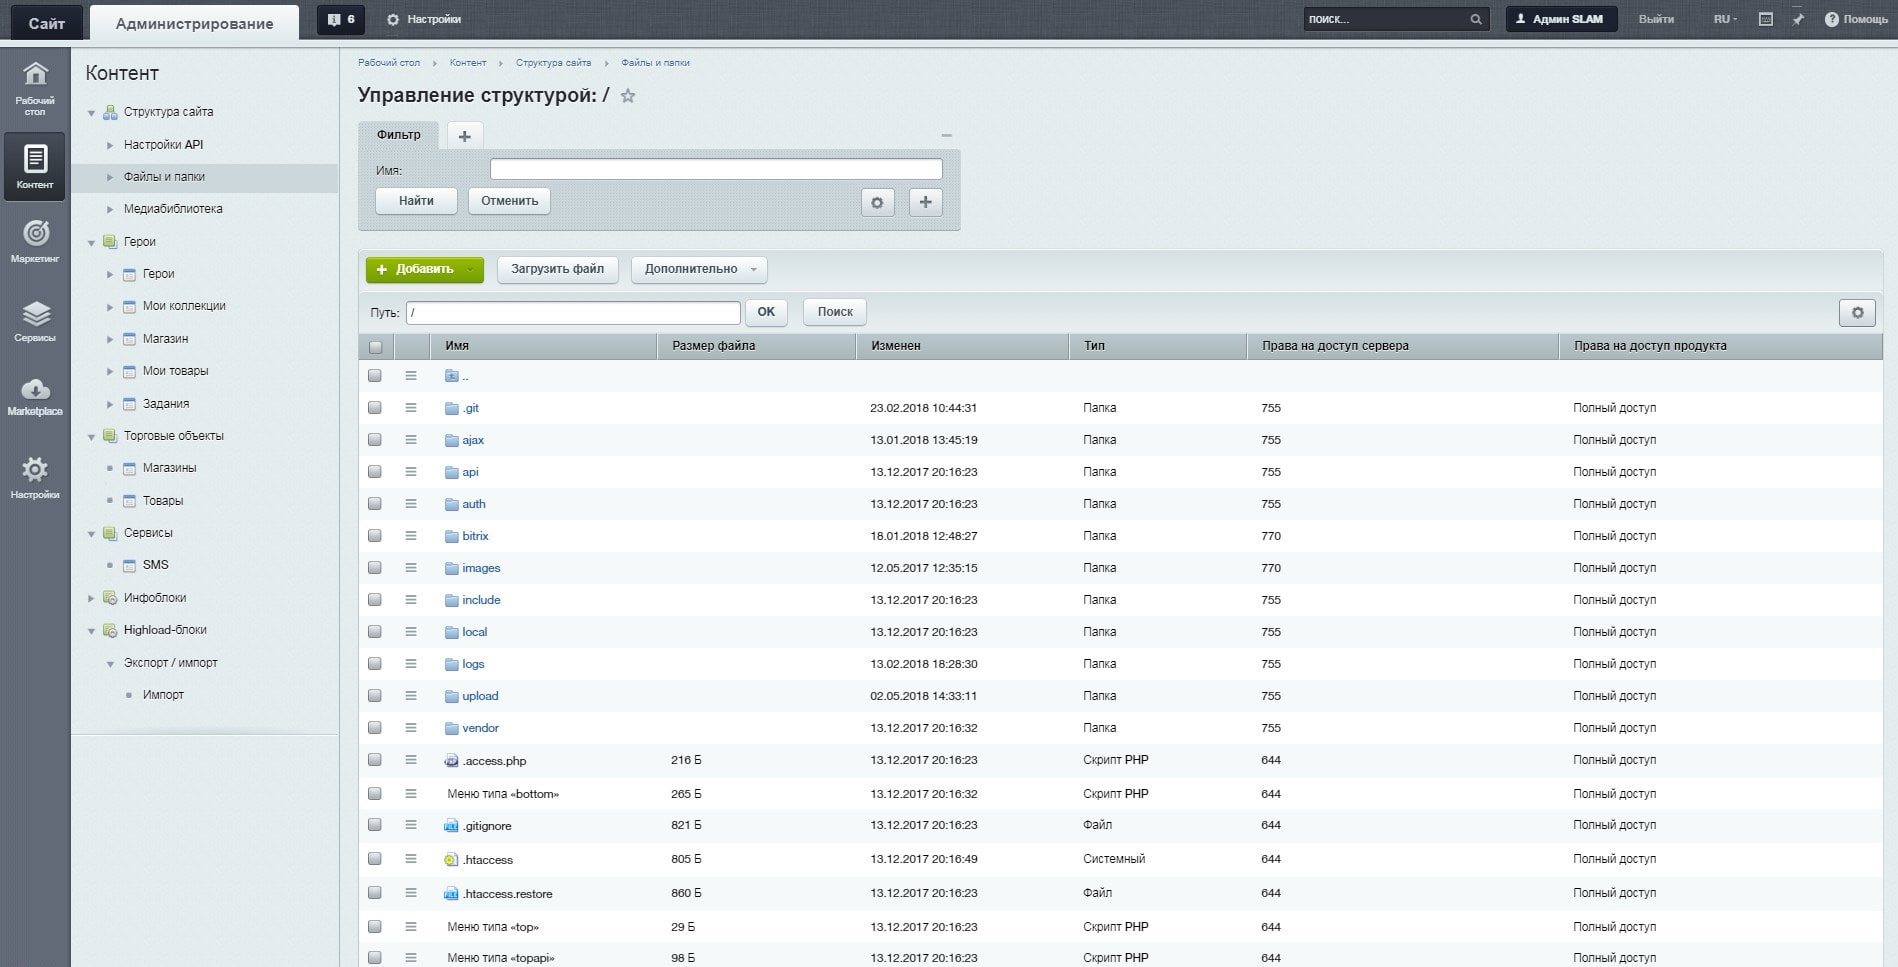The image size is (1898, 967).
Task: Open the Дополнительно dropdown
Action: [x=699, y=269]
